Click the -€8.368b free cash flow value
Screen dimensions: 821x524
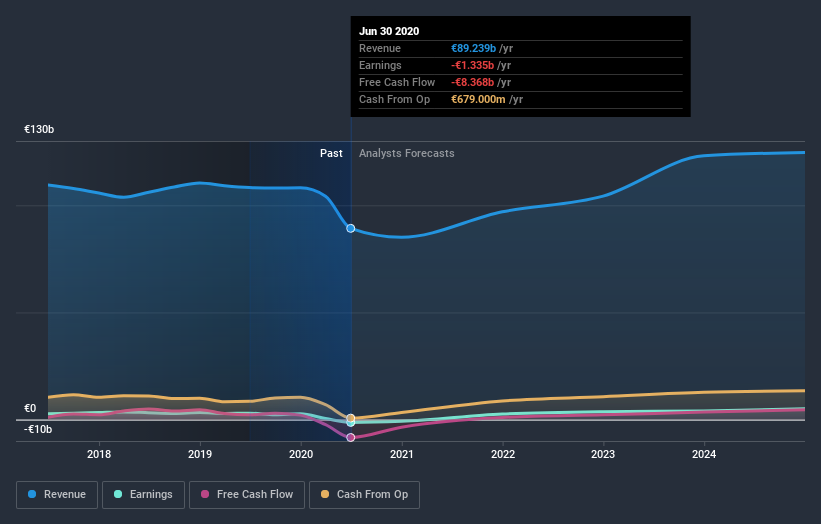pyautogui.click(x=472, y=82)
